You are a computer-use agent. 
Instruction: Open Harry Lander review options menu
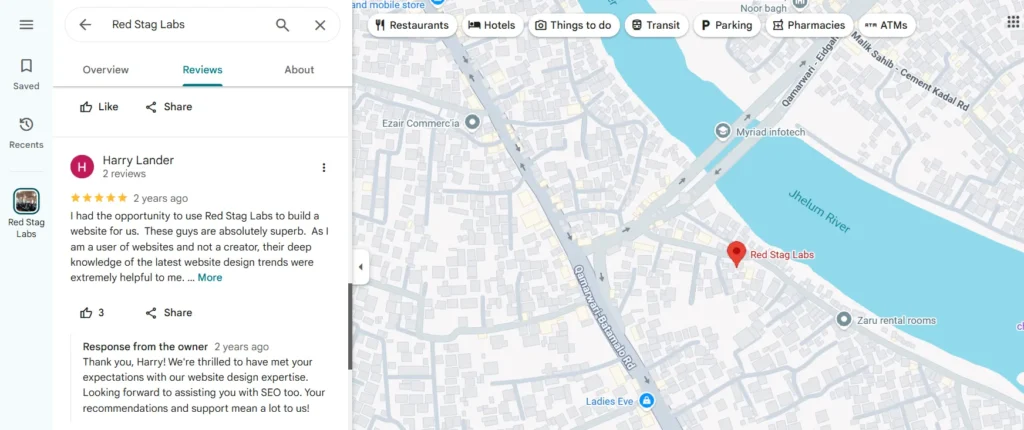(323, 168)
